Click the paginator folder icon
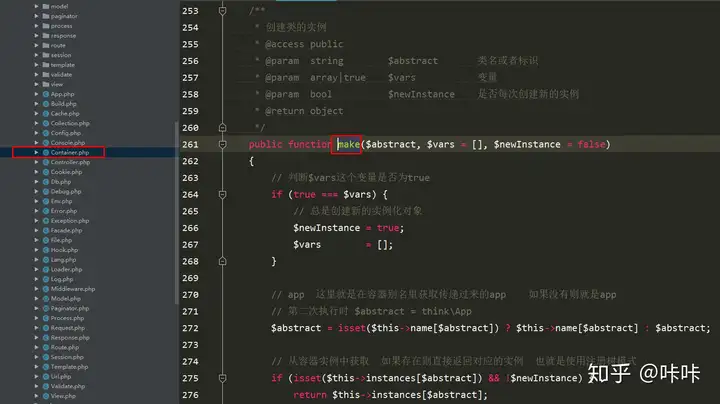This screenshot has height=404, width=720. coord(46,16)
